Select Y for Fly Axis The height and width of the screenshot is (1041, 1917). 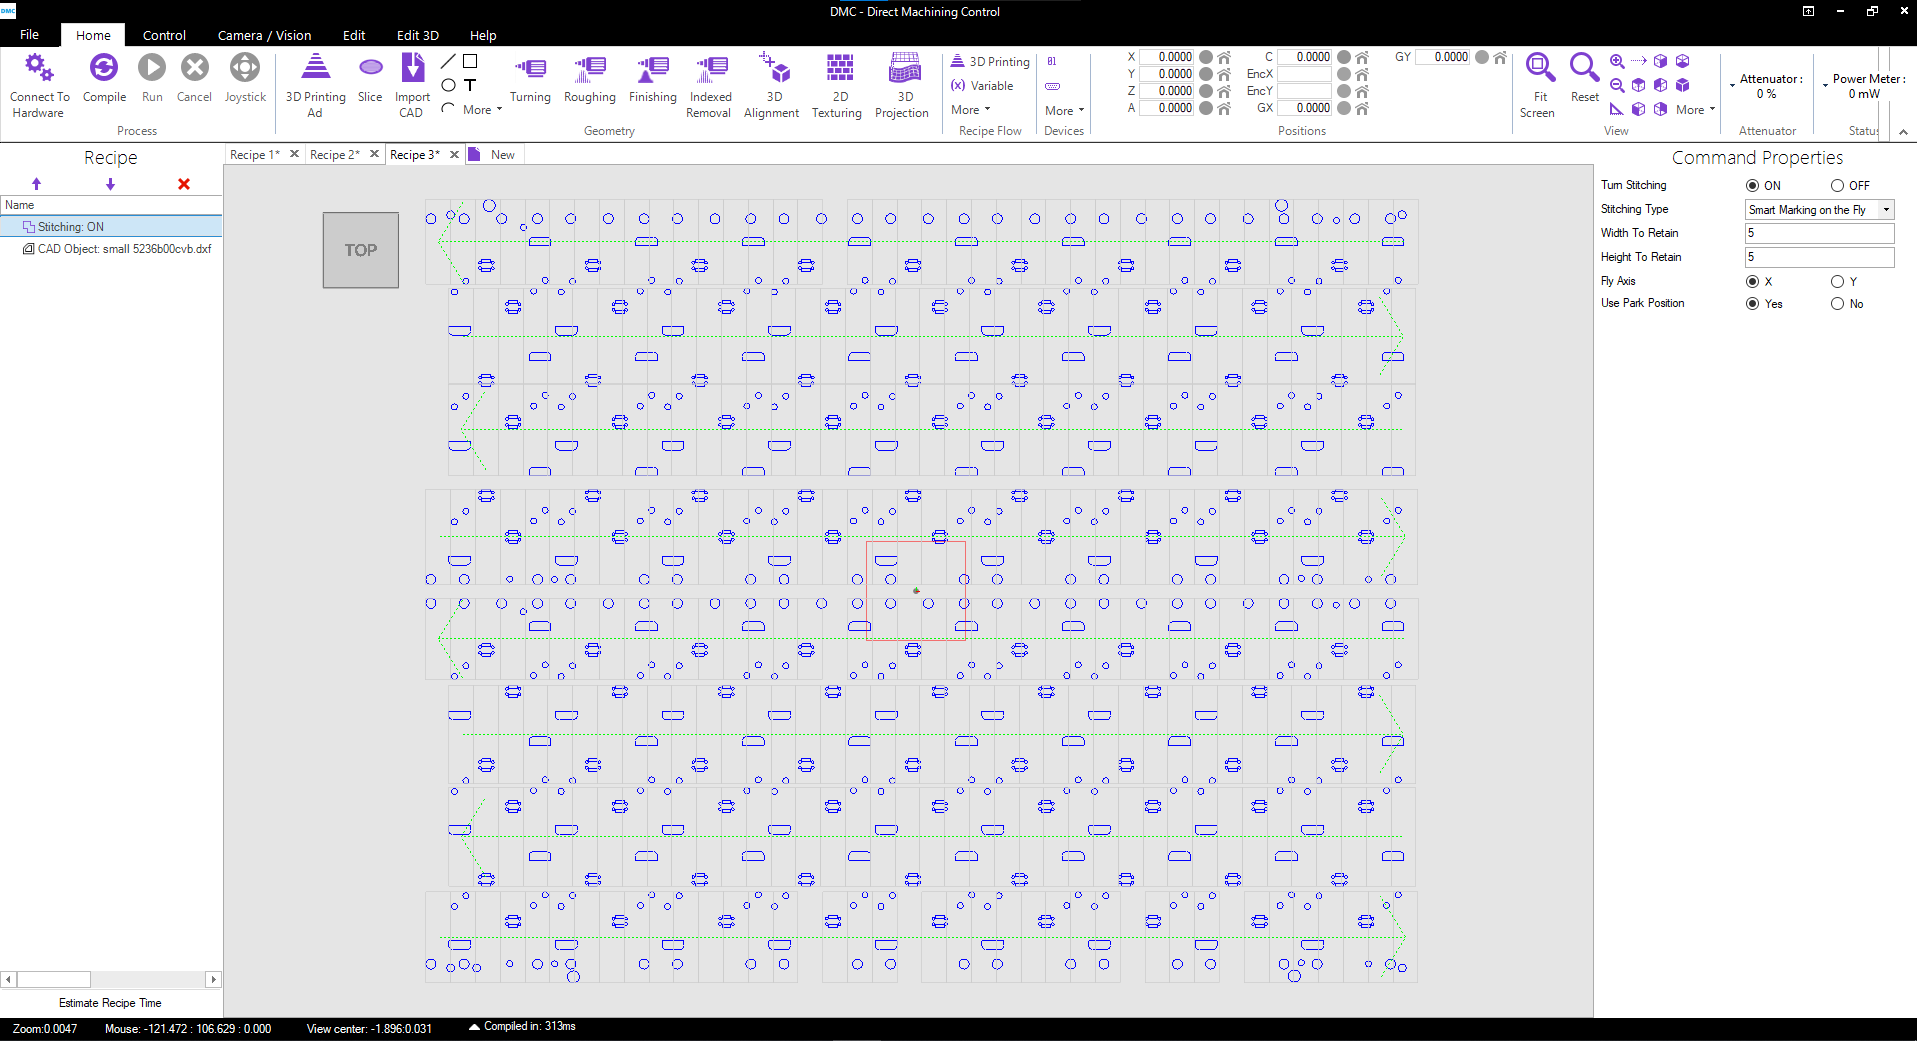tap(1837, 282)
